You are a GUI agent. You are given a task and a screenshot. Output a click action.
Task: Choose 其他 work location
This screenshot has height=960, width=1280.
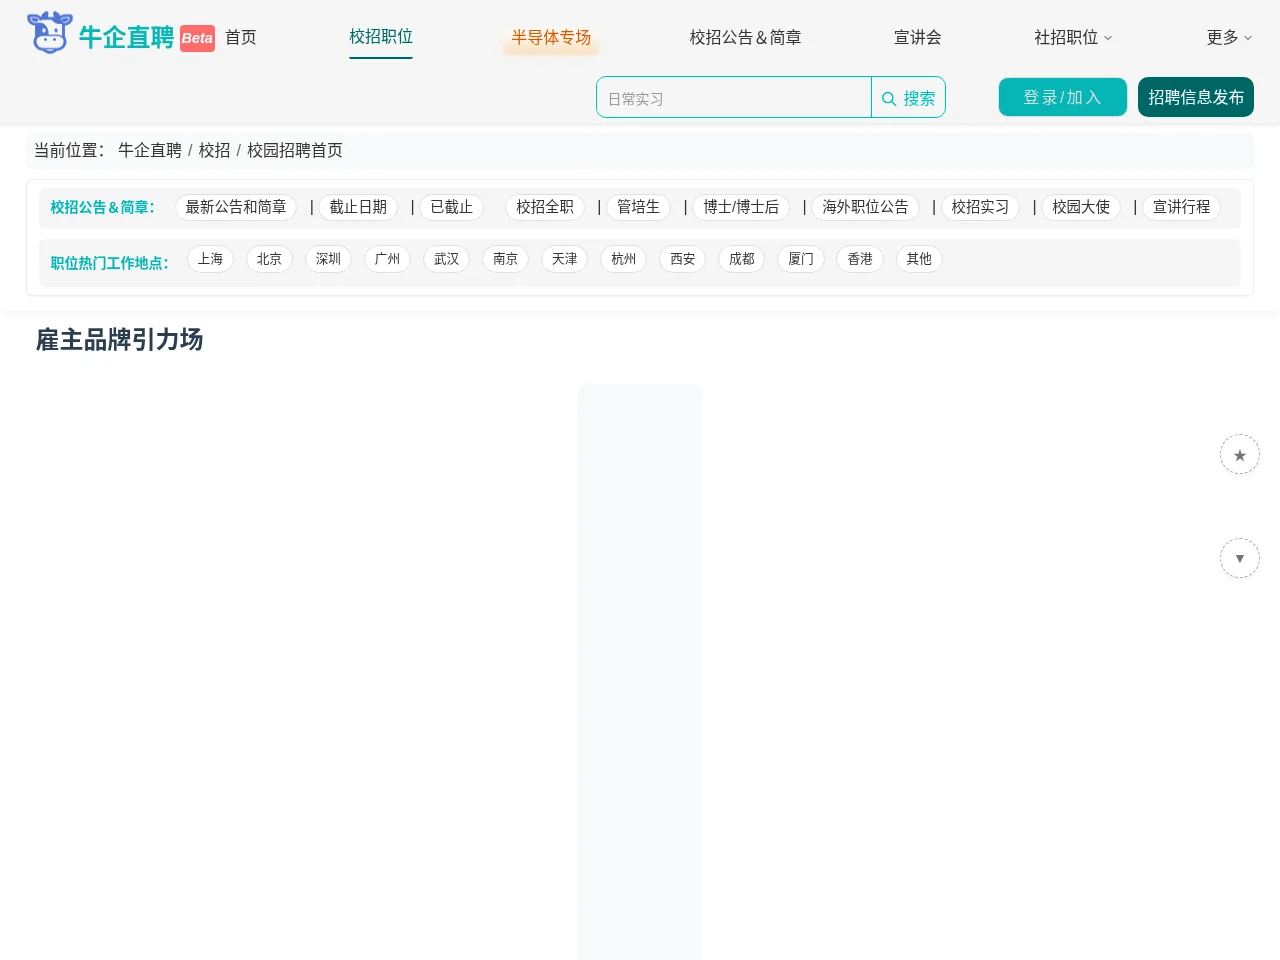(x=918, y=259)
